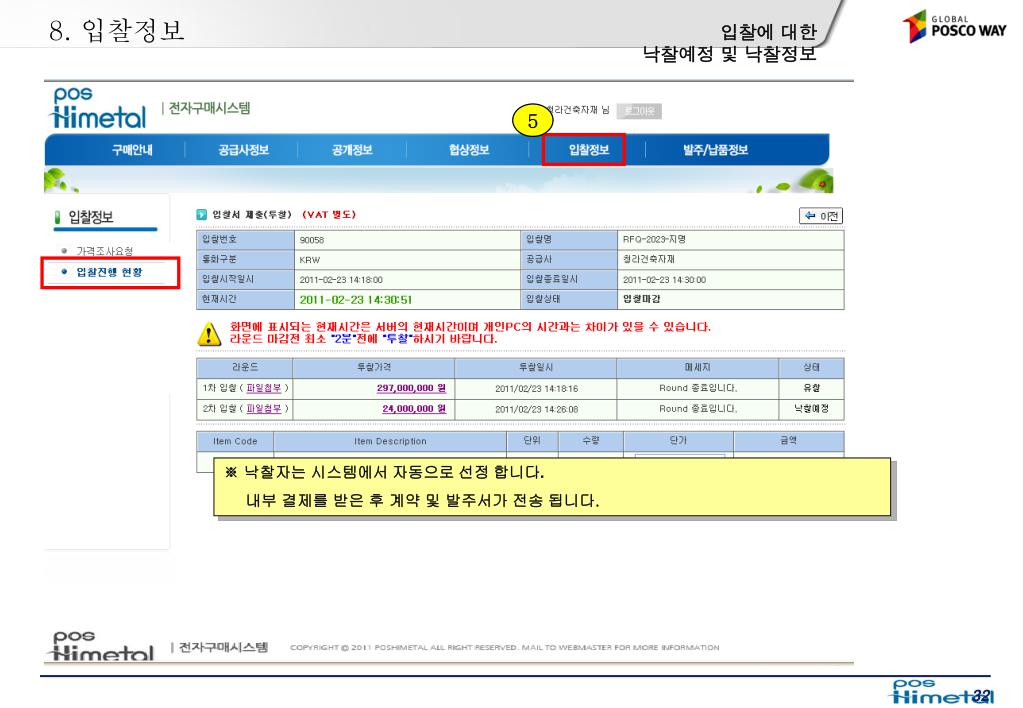Viewport: 1023px width, 708px height.
Task: Click bid time 2011/02/23 14:18:16
Action: click(x=536, y=388)
